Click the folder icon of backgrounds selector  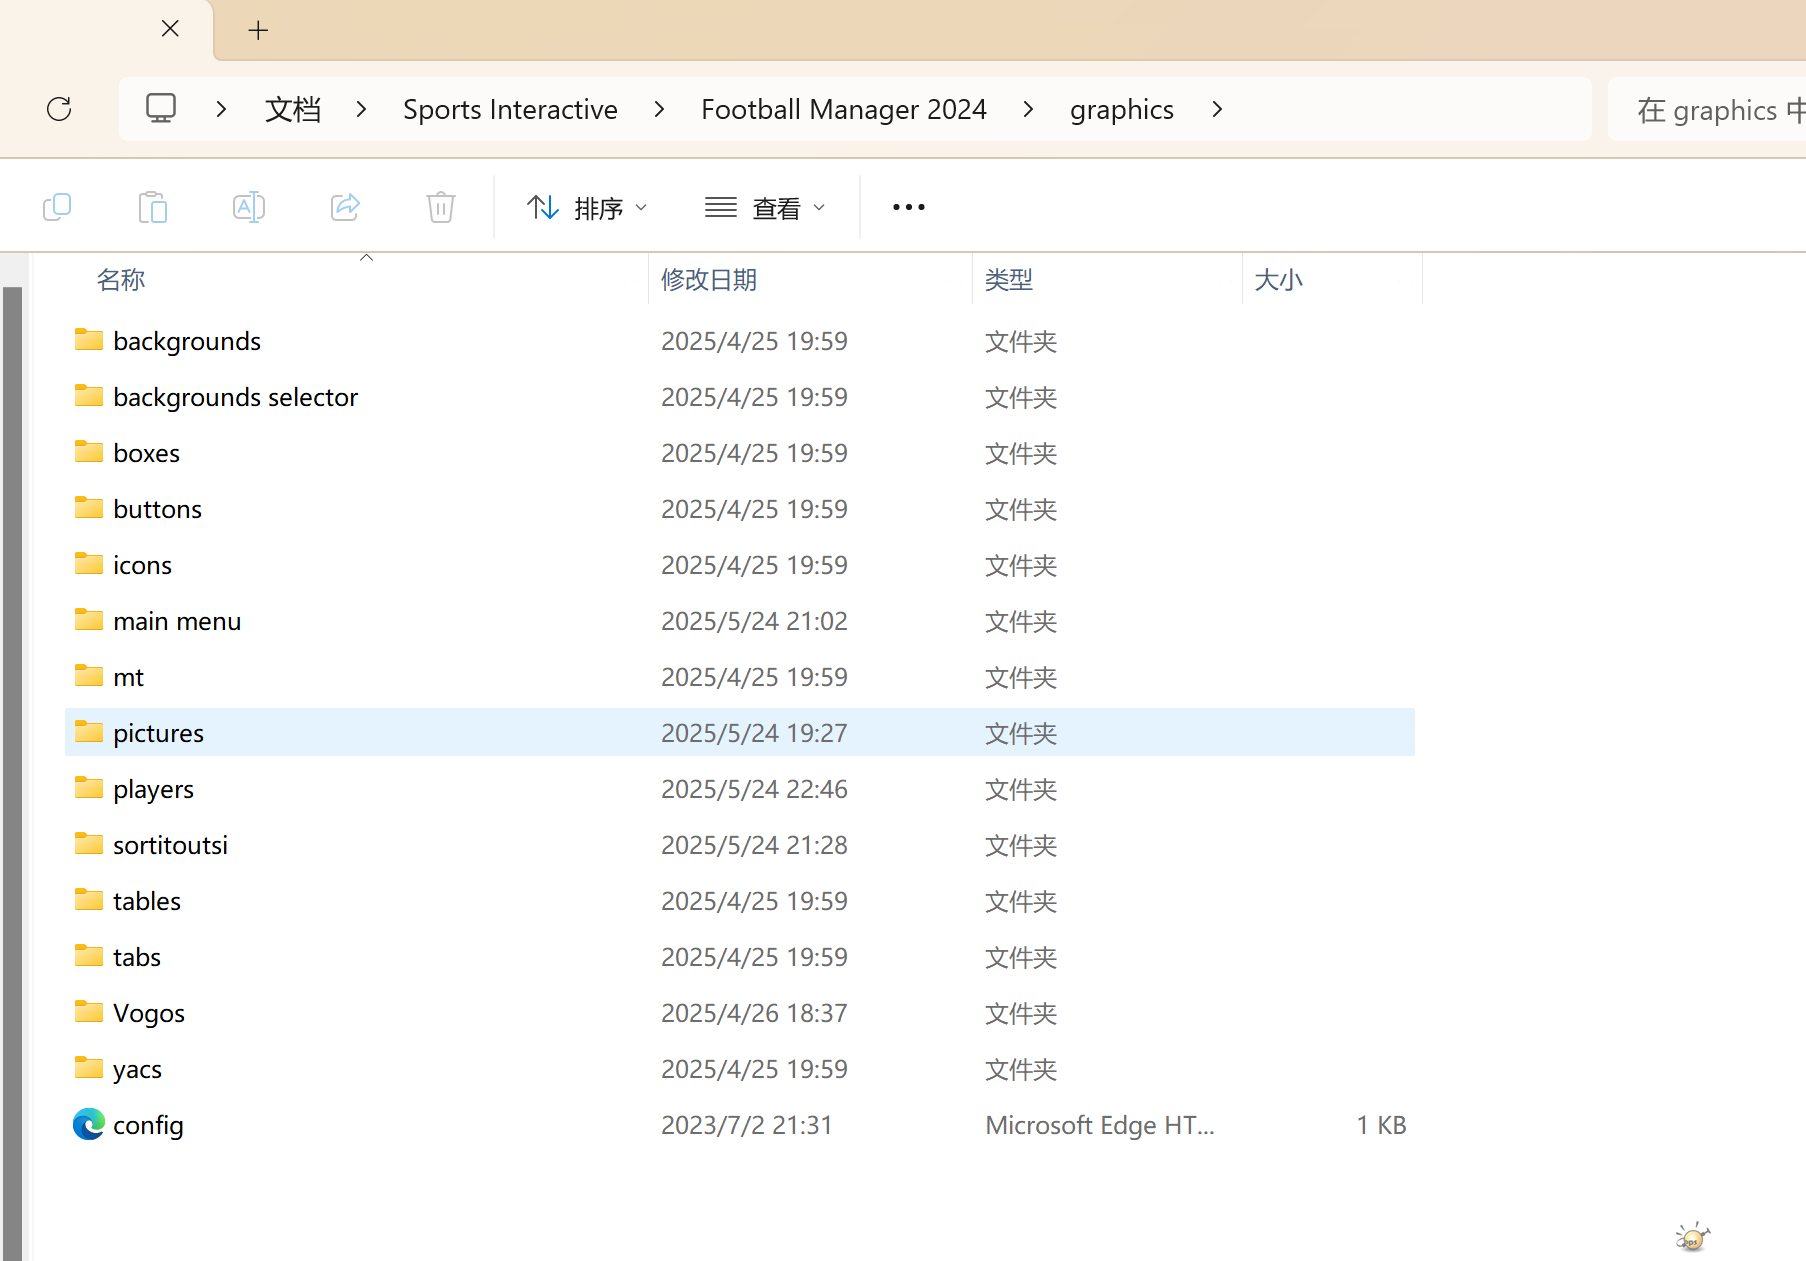pyautogui.click(x=89, y=396)
